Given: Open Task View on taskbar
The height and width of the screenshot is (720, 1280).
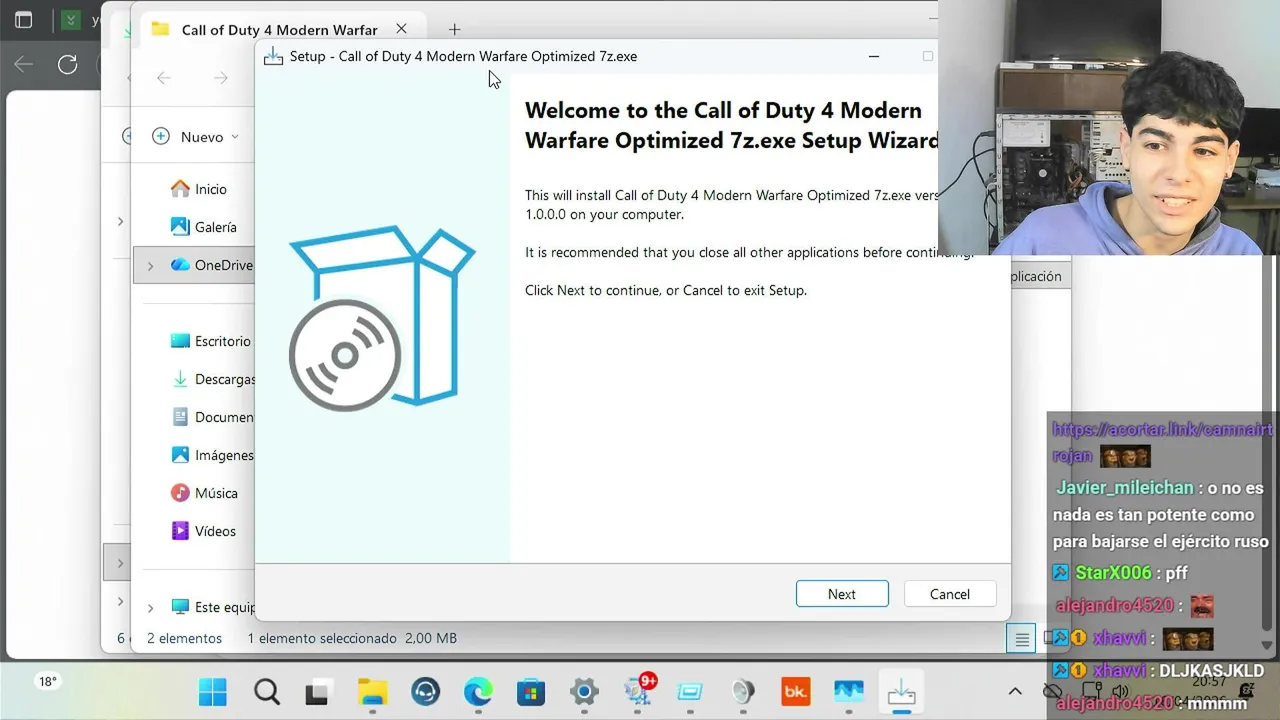Looking at the screenshot, I should tap(319, 692).
